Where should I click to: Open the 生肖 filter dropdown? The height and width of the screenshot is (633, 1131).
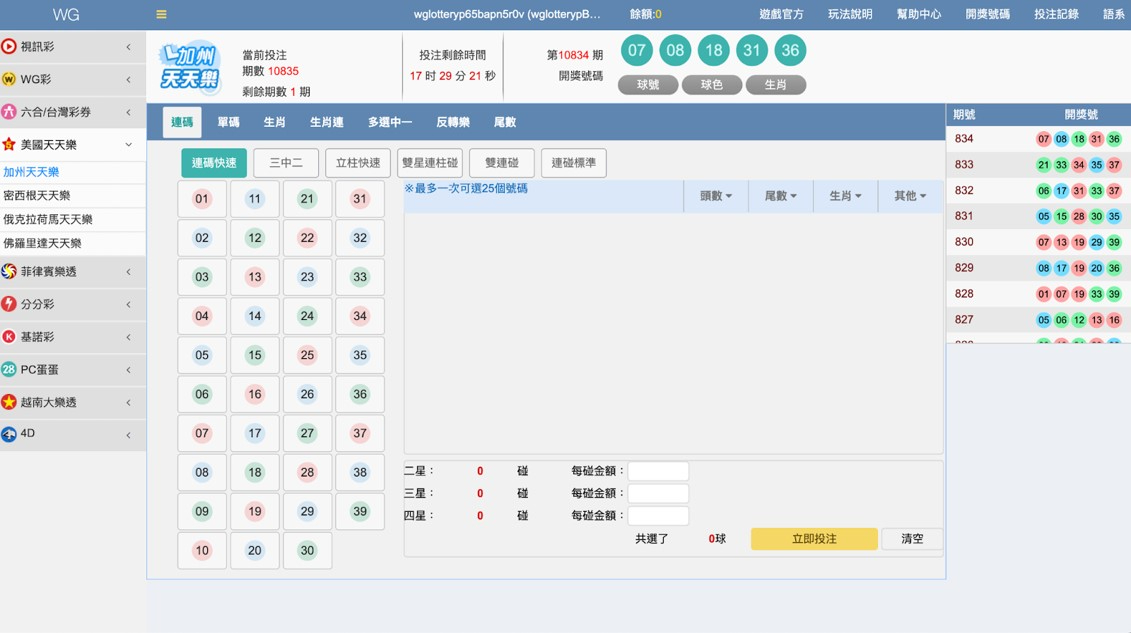[x=845, y=196]
